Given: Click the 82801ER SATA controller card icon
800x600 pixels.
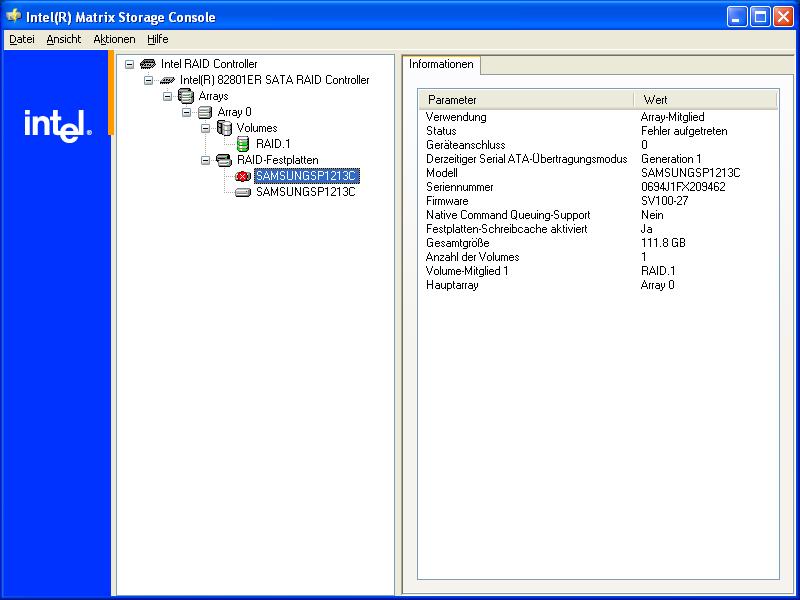Looking at the screenshot, I should click(167, 80).
